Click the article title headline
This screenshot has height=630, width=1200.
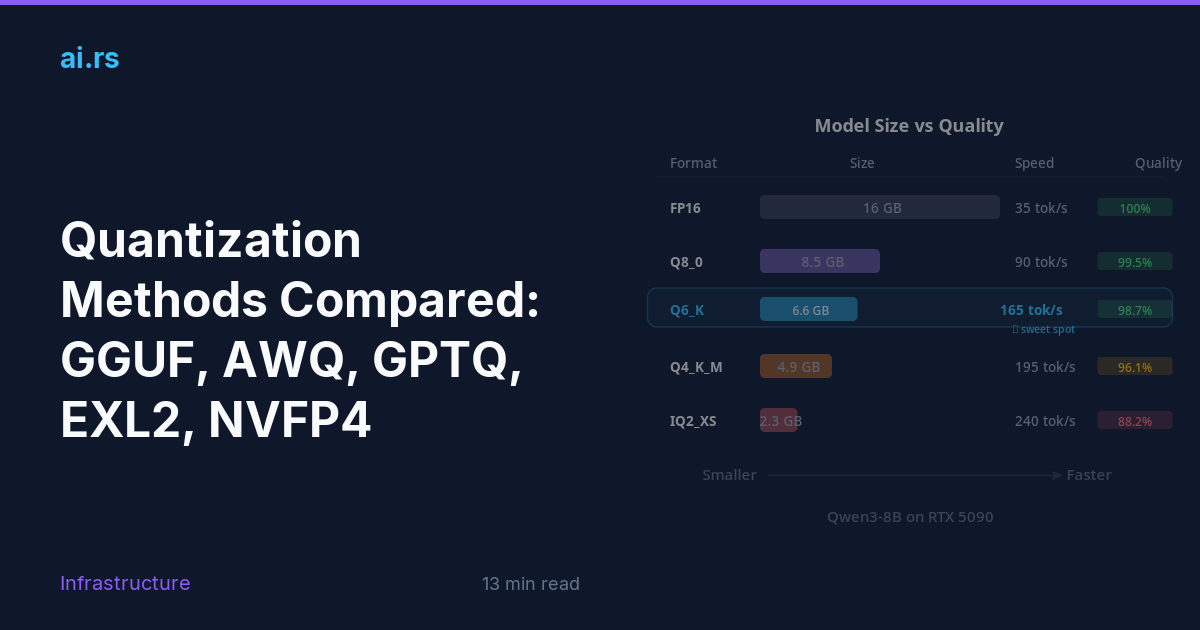tap(300, 330)
